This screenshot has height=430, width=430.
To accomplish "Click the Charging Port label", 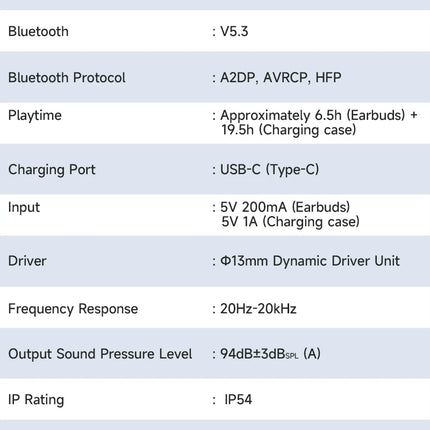I will click(x=52, y=170).
